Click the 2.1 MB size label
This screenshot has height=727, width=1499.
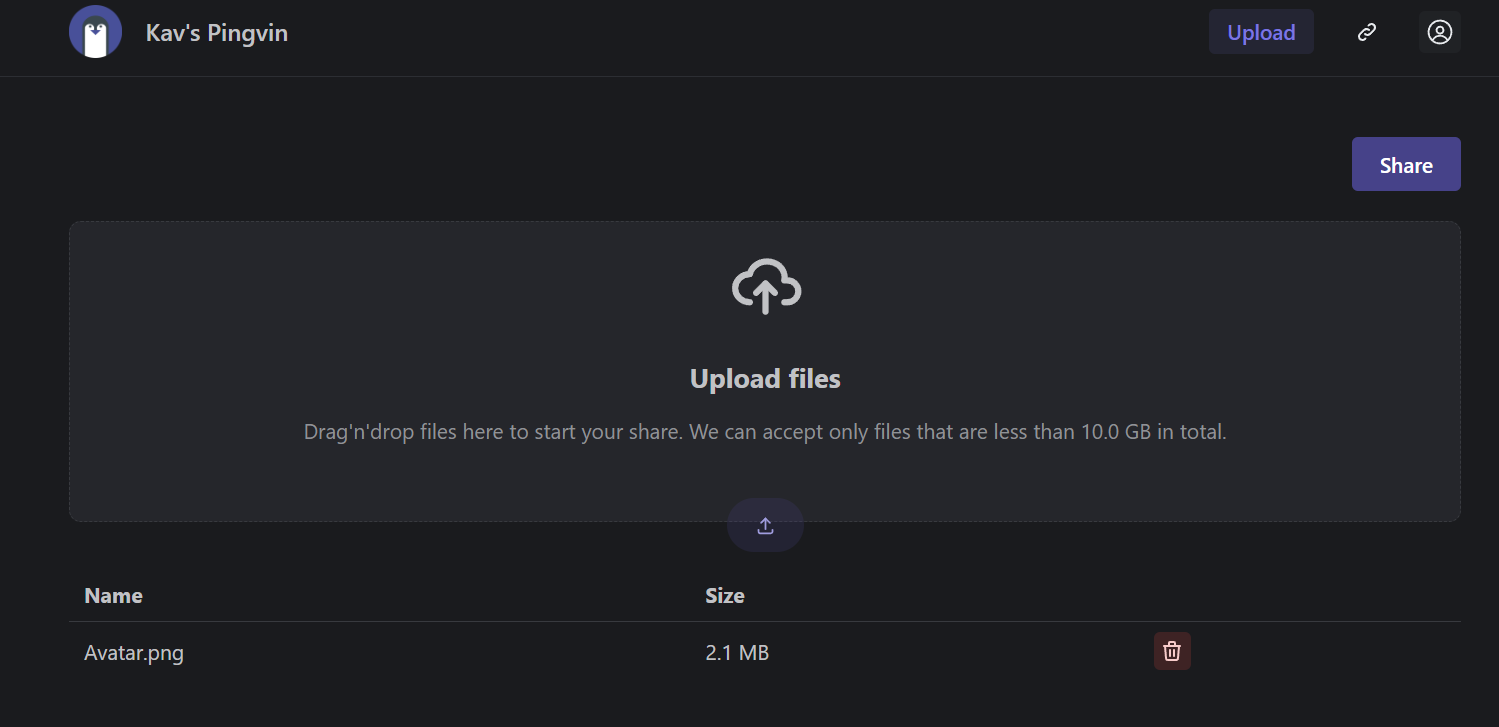pyautogui.click(x=737, y=652)
